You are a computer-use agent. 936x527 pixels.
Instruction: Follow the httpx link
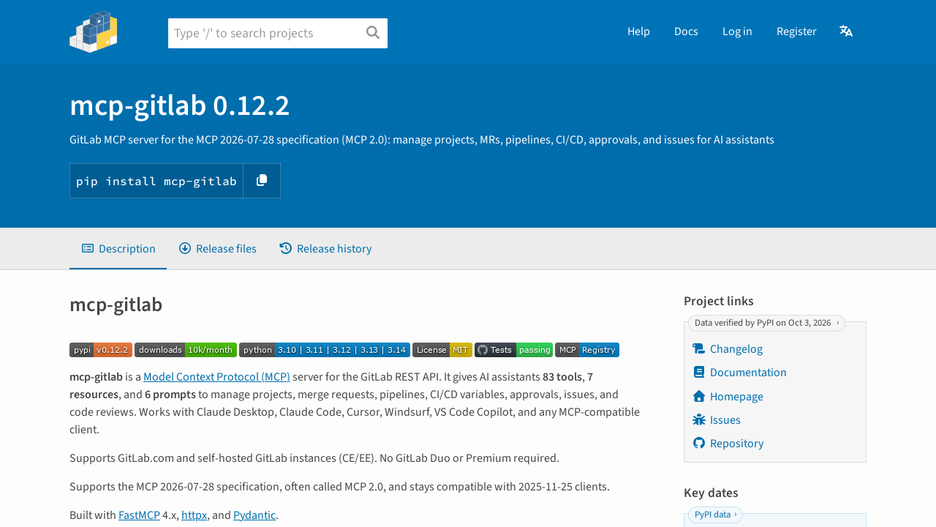(194, 515)
